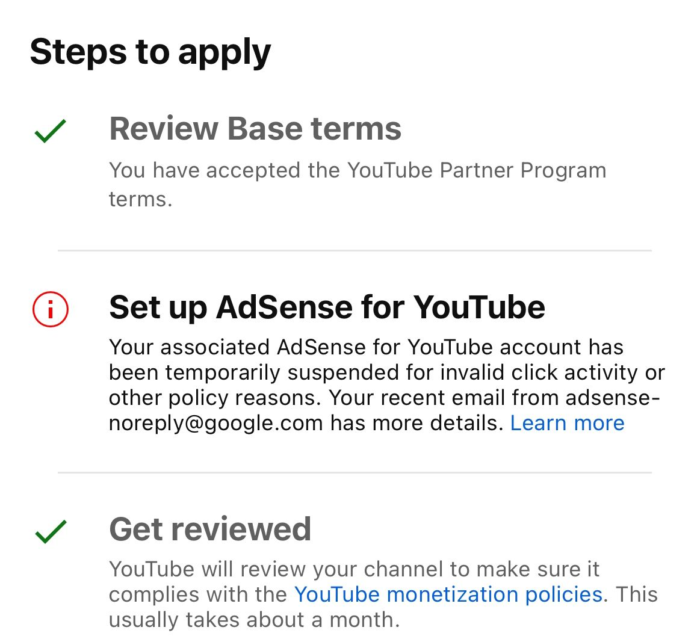The image size is (700, 642).
Task: Click the 'usually takes about a month' text
Action: [x=254, y=620]
